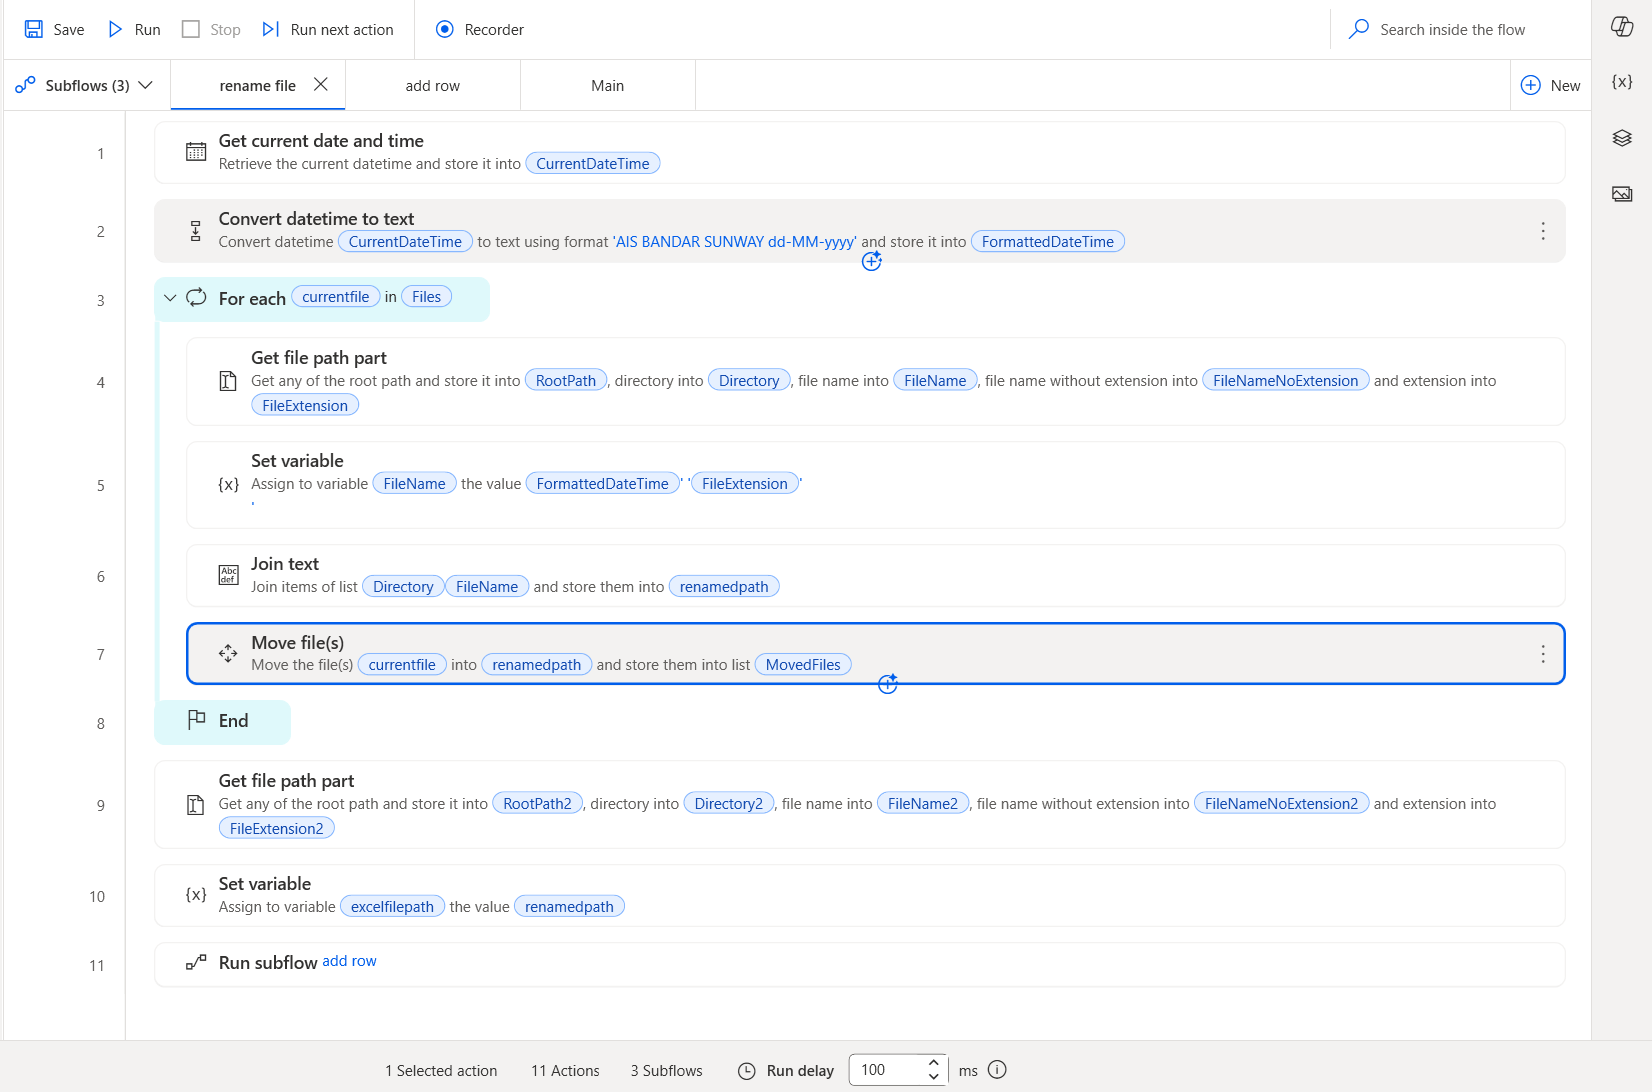Click the Get file path part icon in row 4

(x=228, y=381)
